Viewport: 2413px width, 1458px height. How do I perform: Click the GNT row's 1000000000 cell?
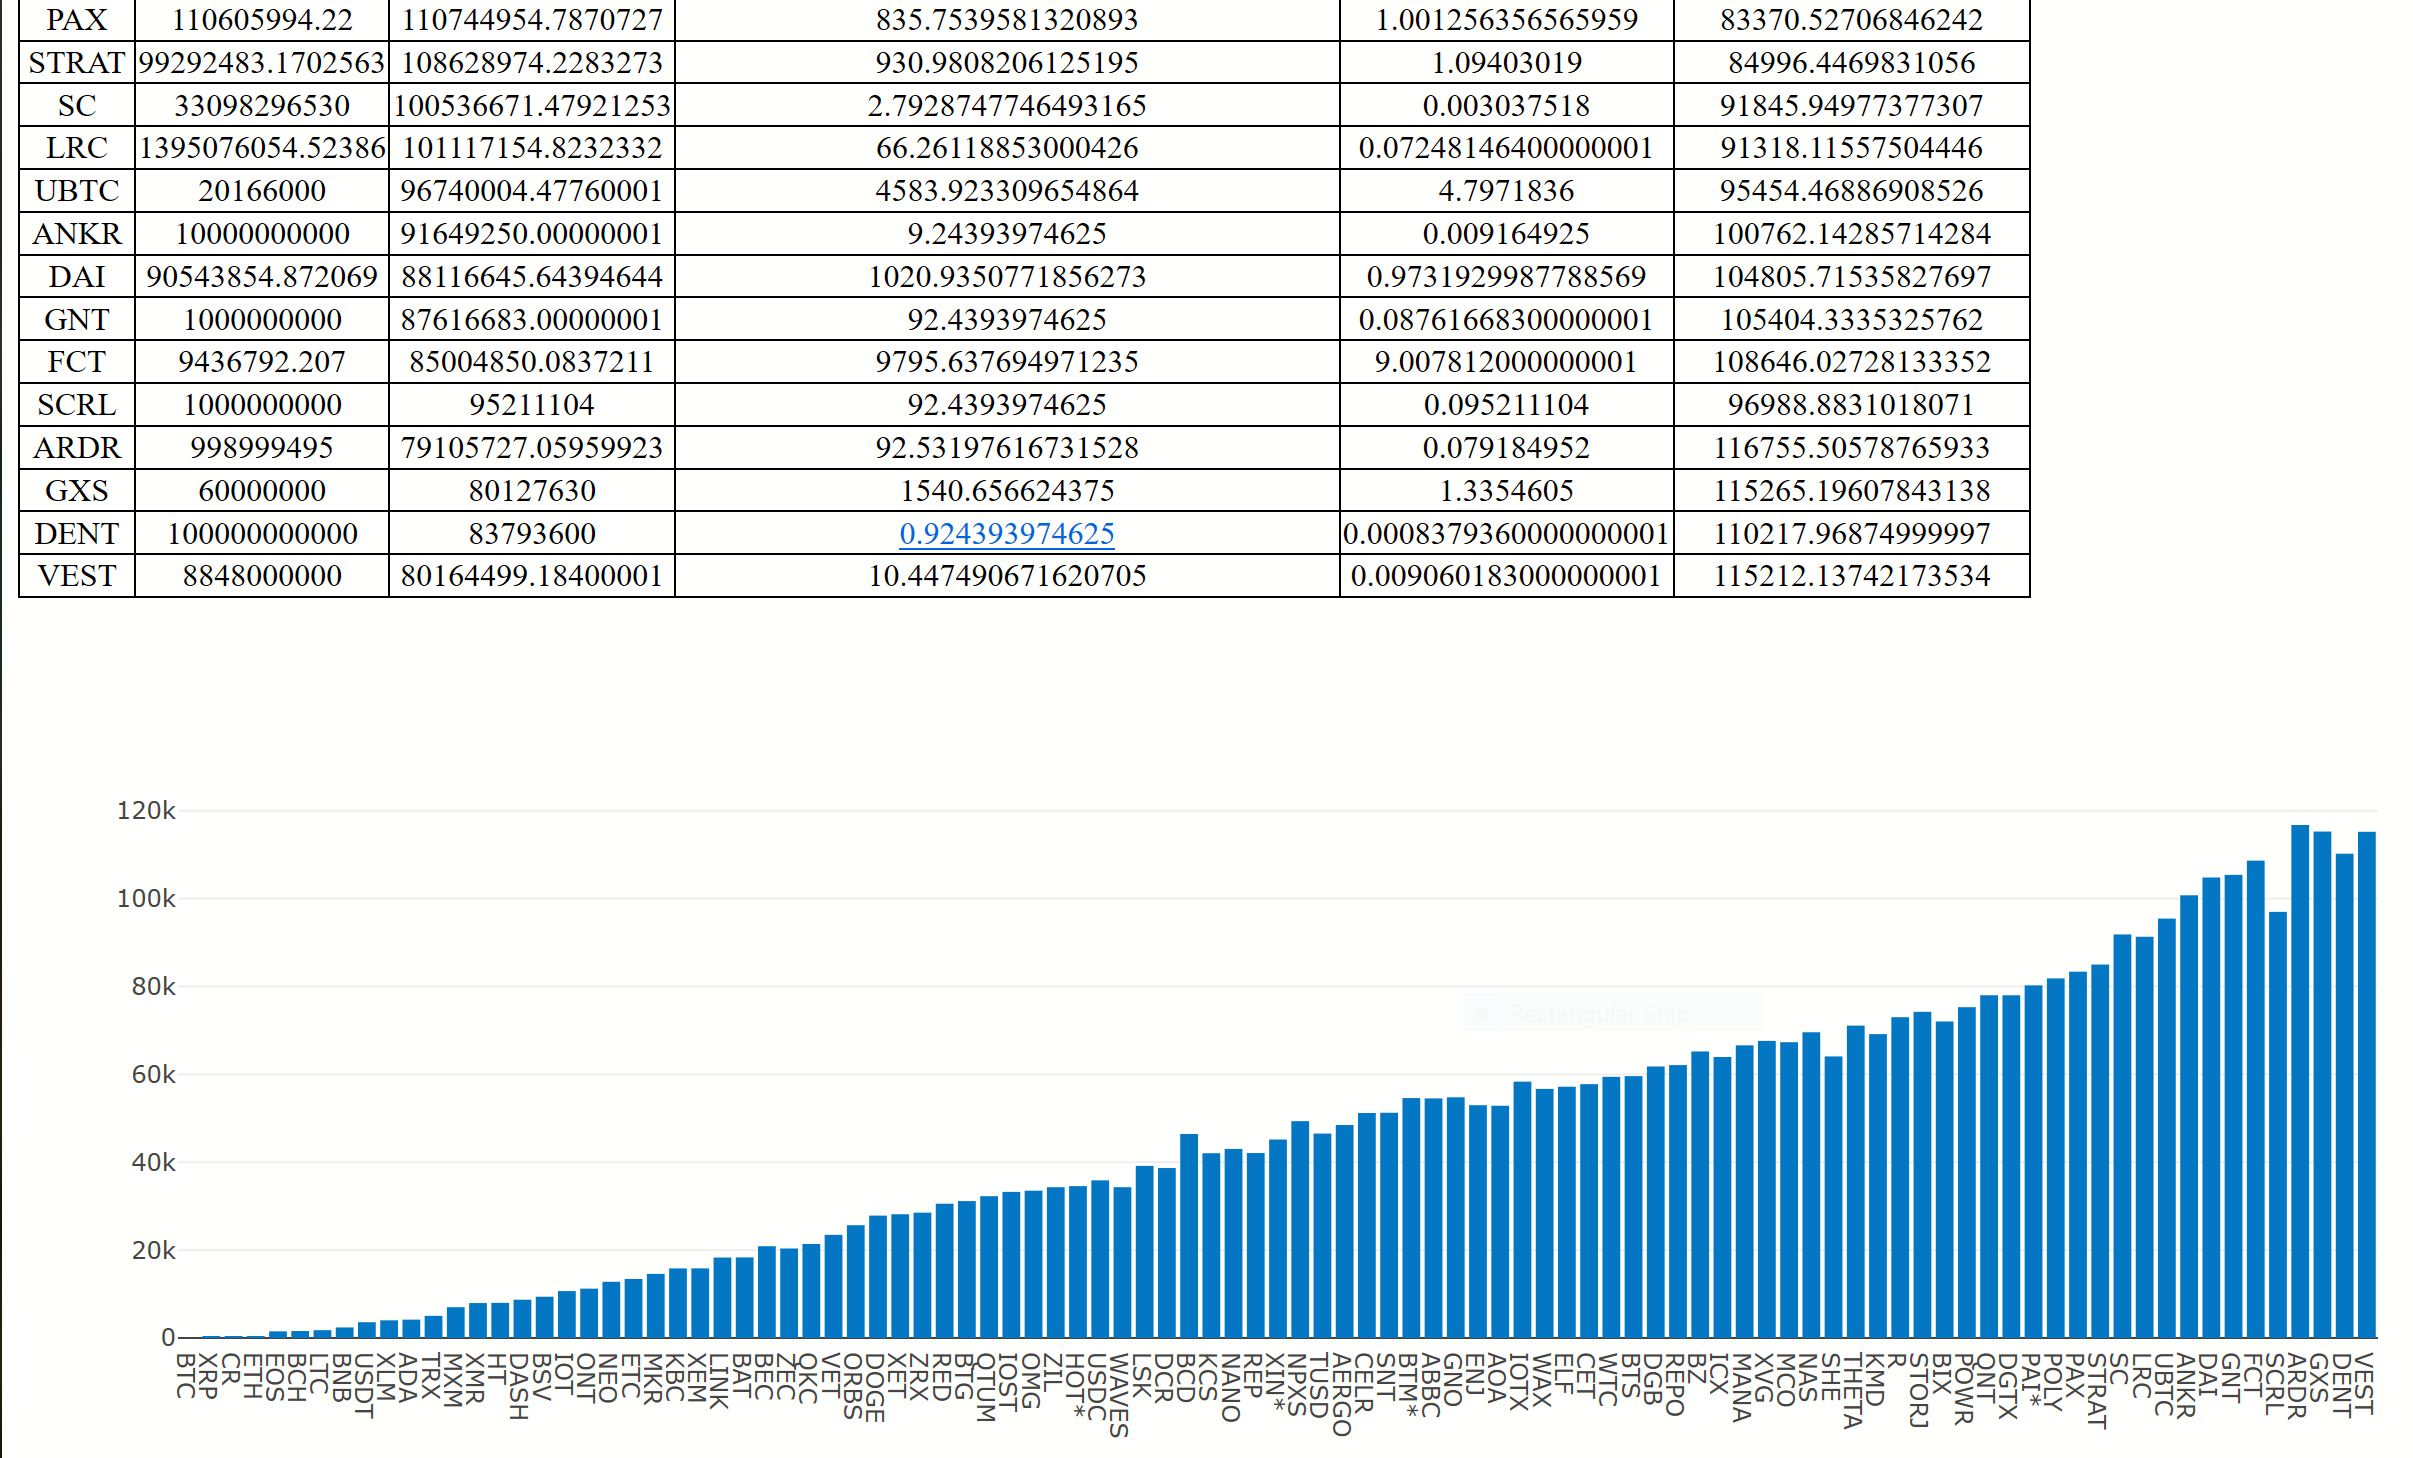click(262, 320)
